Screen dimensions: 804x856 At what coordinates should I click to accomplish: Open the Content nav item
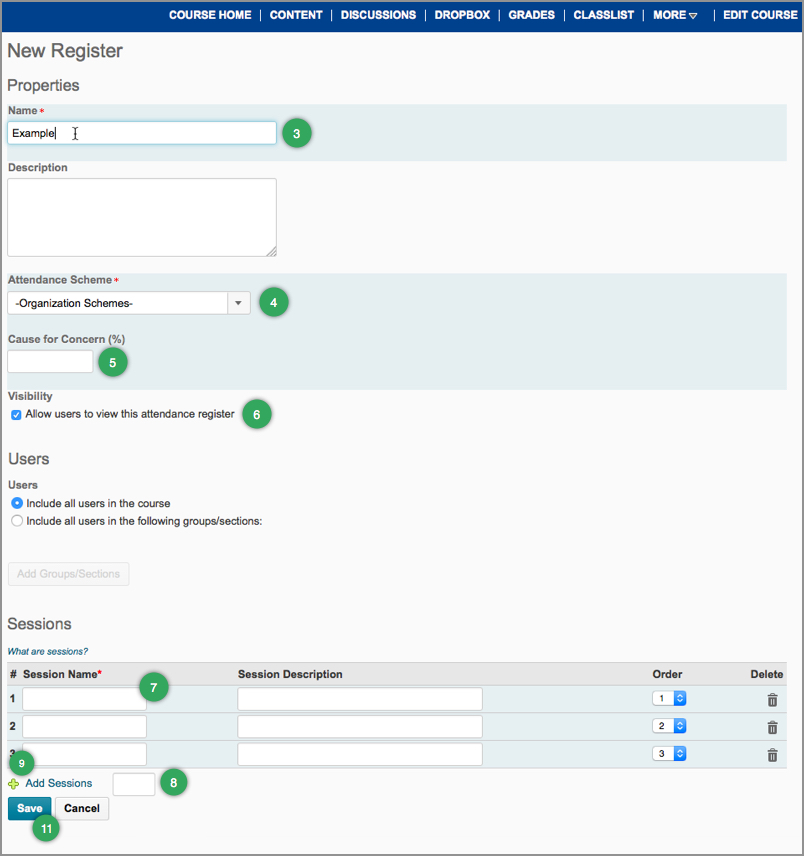[296, 15]
